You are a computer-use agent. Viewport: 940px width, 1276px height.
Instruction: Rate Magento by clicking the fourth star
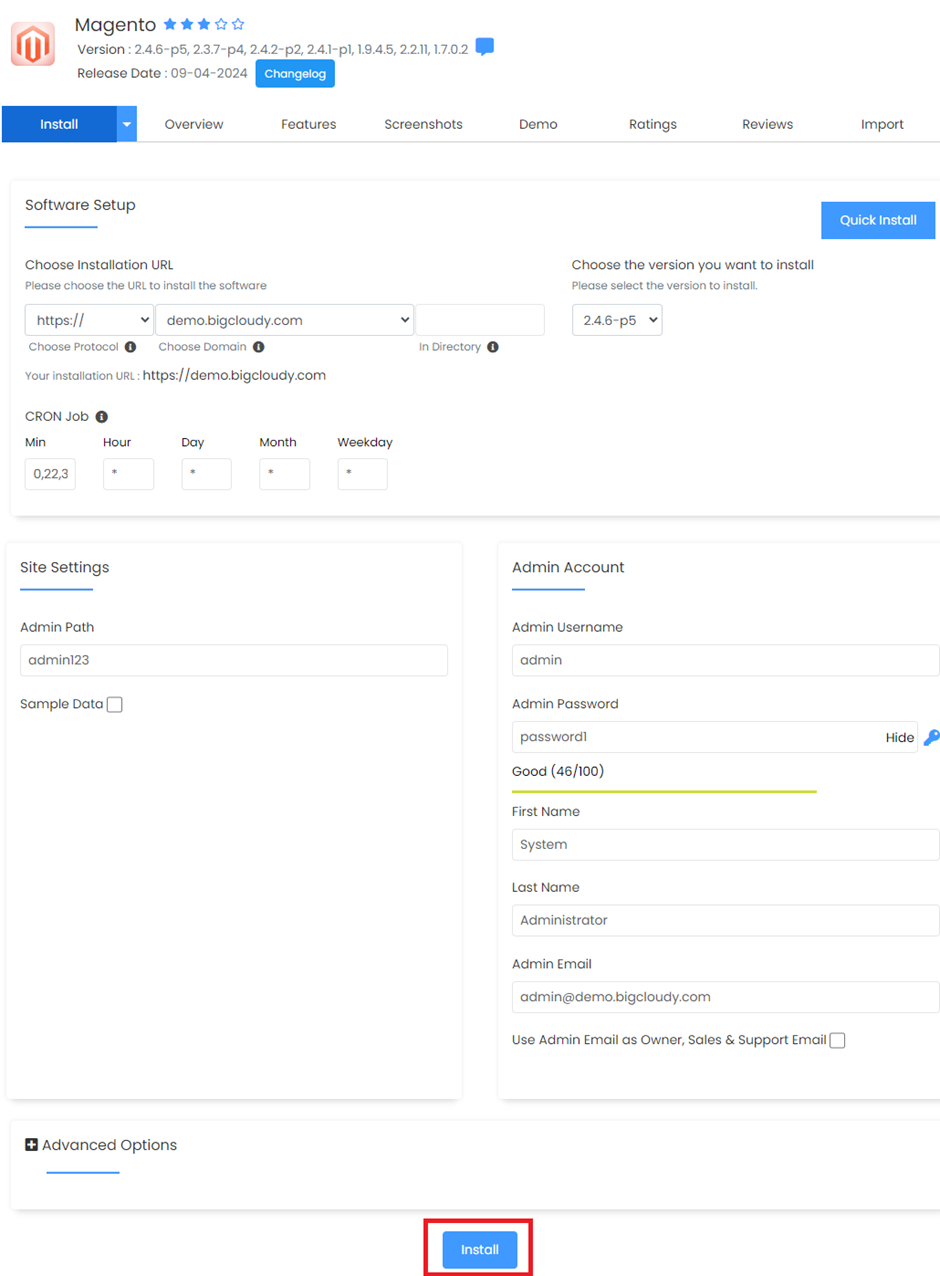coord(221,25)
